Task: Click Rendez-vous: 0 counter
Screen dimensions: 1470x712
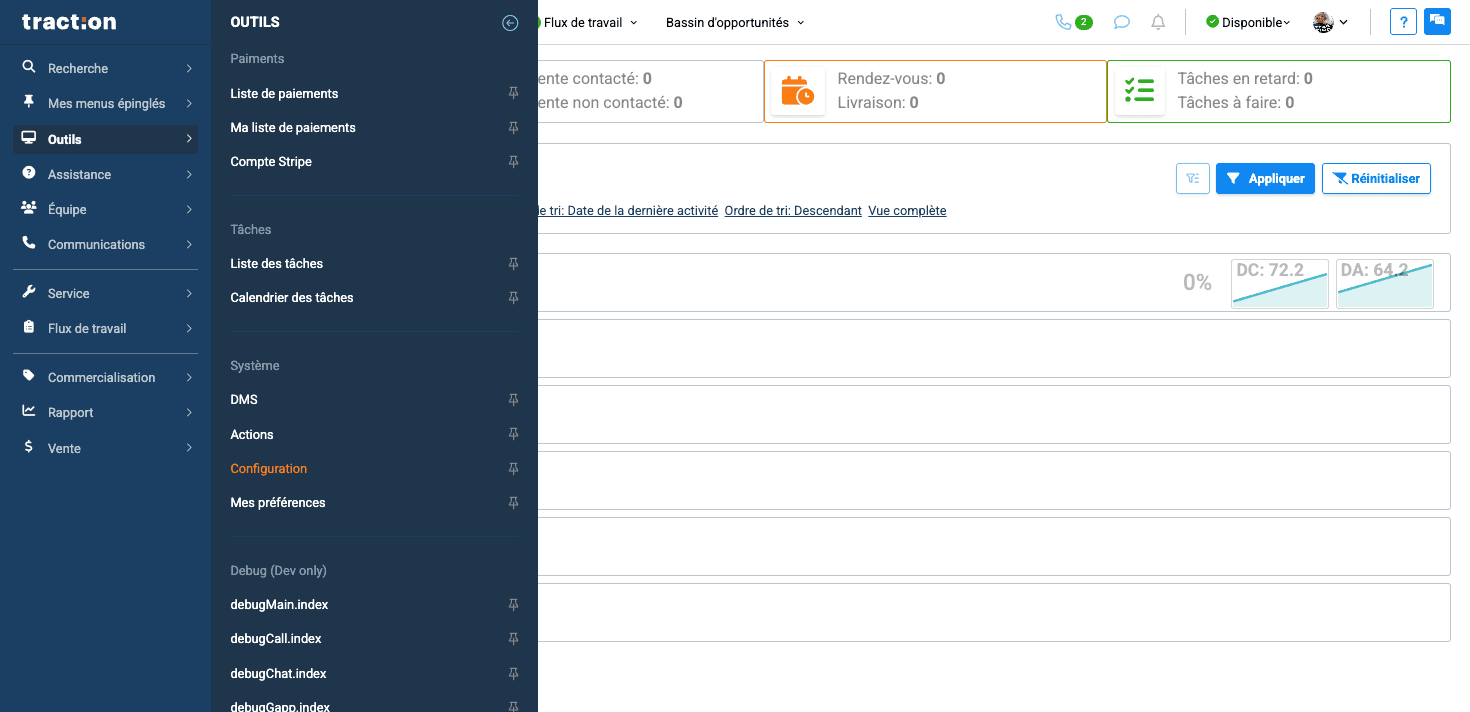Action: click(x=891, y=78)
